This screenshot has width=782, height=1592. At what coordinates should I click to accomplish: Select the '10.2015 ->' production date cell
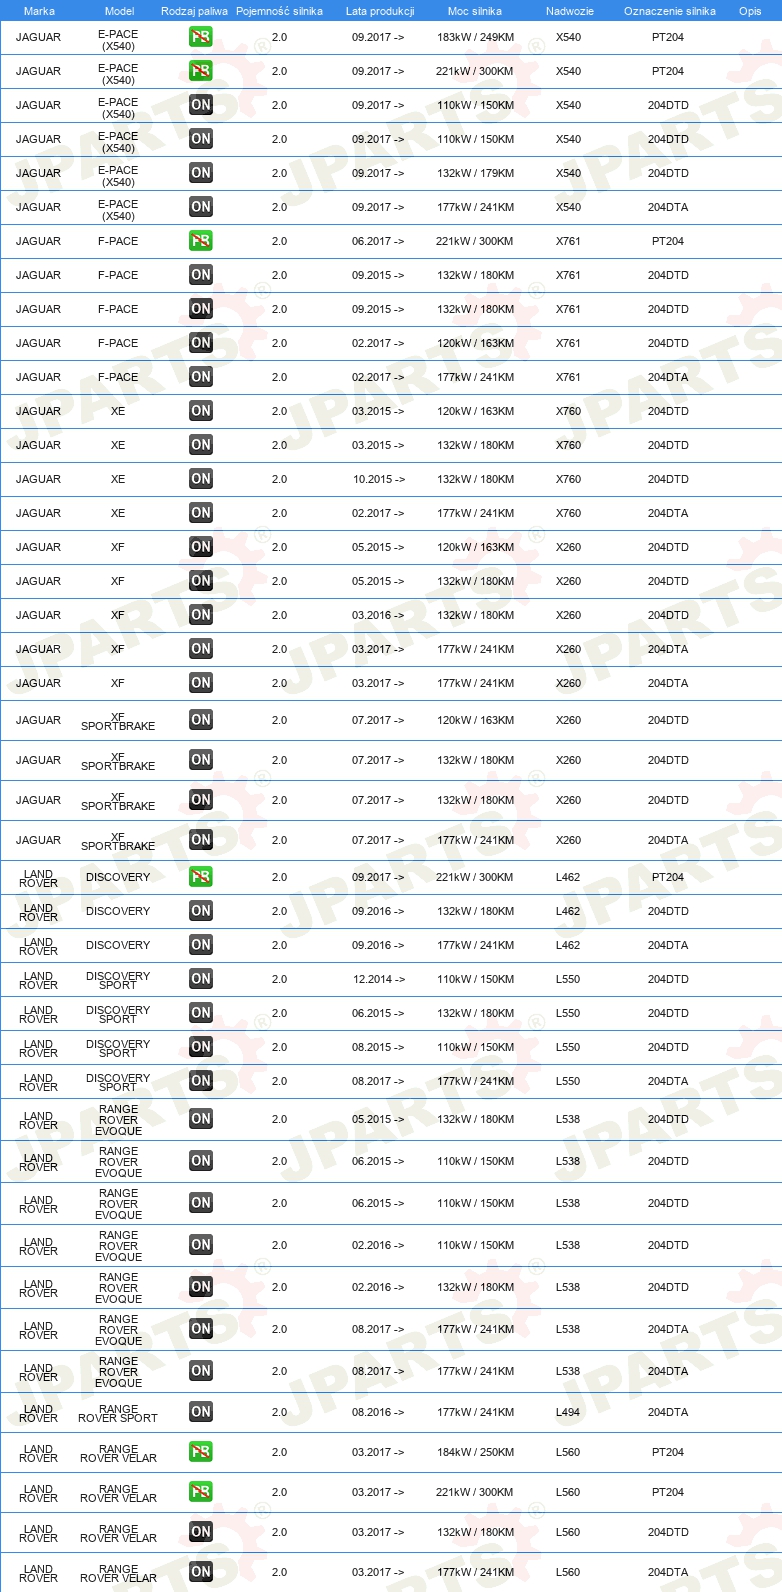(x=379, y=479)
